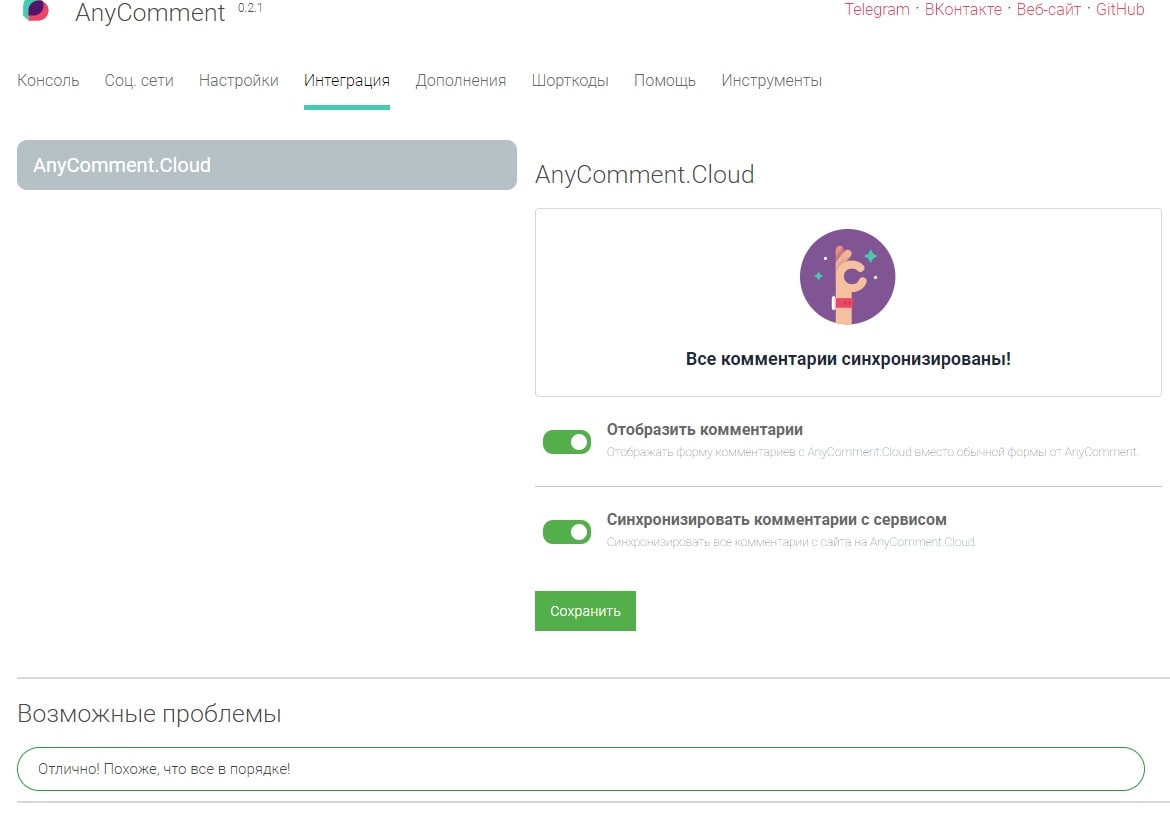This screenshot has width=1170, height=828.
Task: Click the version number 0.2.1
Action: coord(250,8)
